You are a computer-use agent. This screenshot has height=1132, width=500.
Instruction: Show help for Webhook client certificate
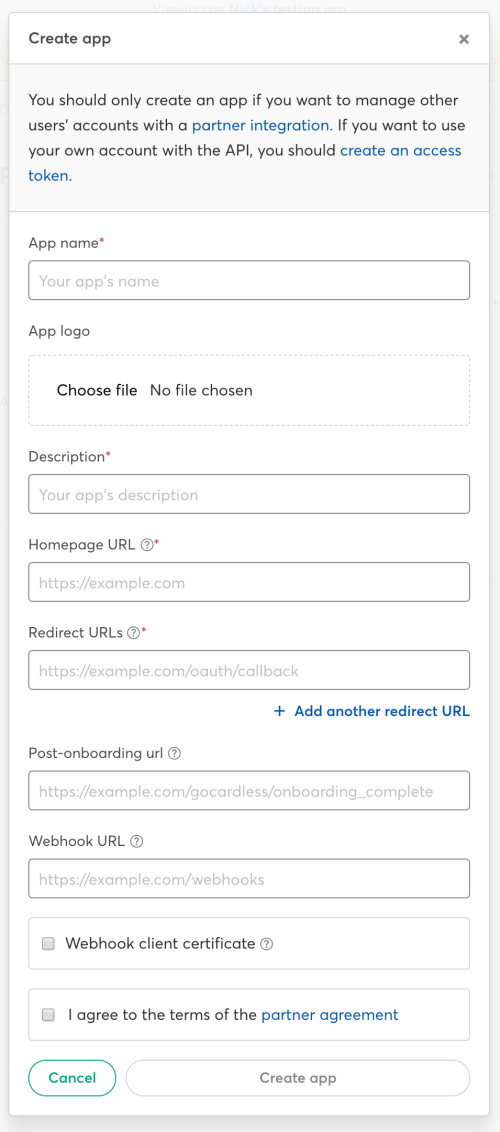(266, 944)
